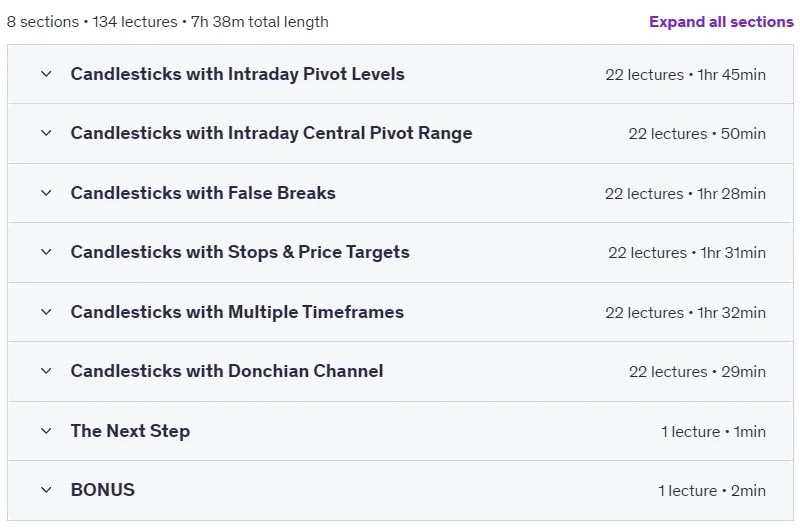Image resolution: width=800 pixels, height=532 pixels.
Task: Open Candlesticks with Donchian Channel title
Action: 227,371
